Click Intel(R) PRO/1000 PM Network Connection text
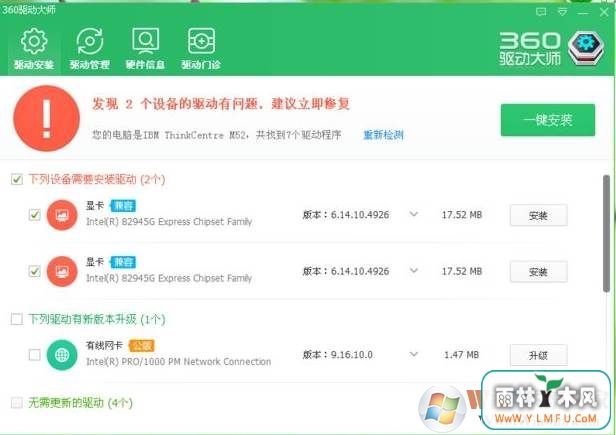This screenshot has width=616, height=435. point(178,362)
